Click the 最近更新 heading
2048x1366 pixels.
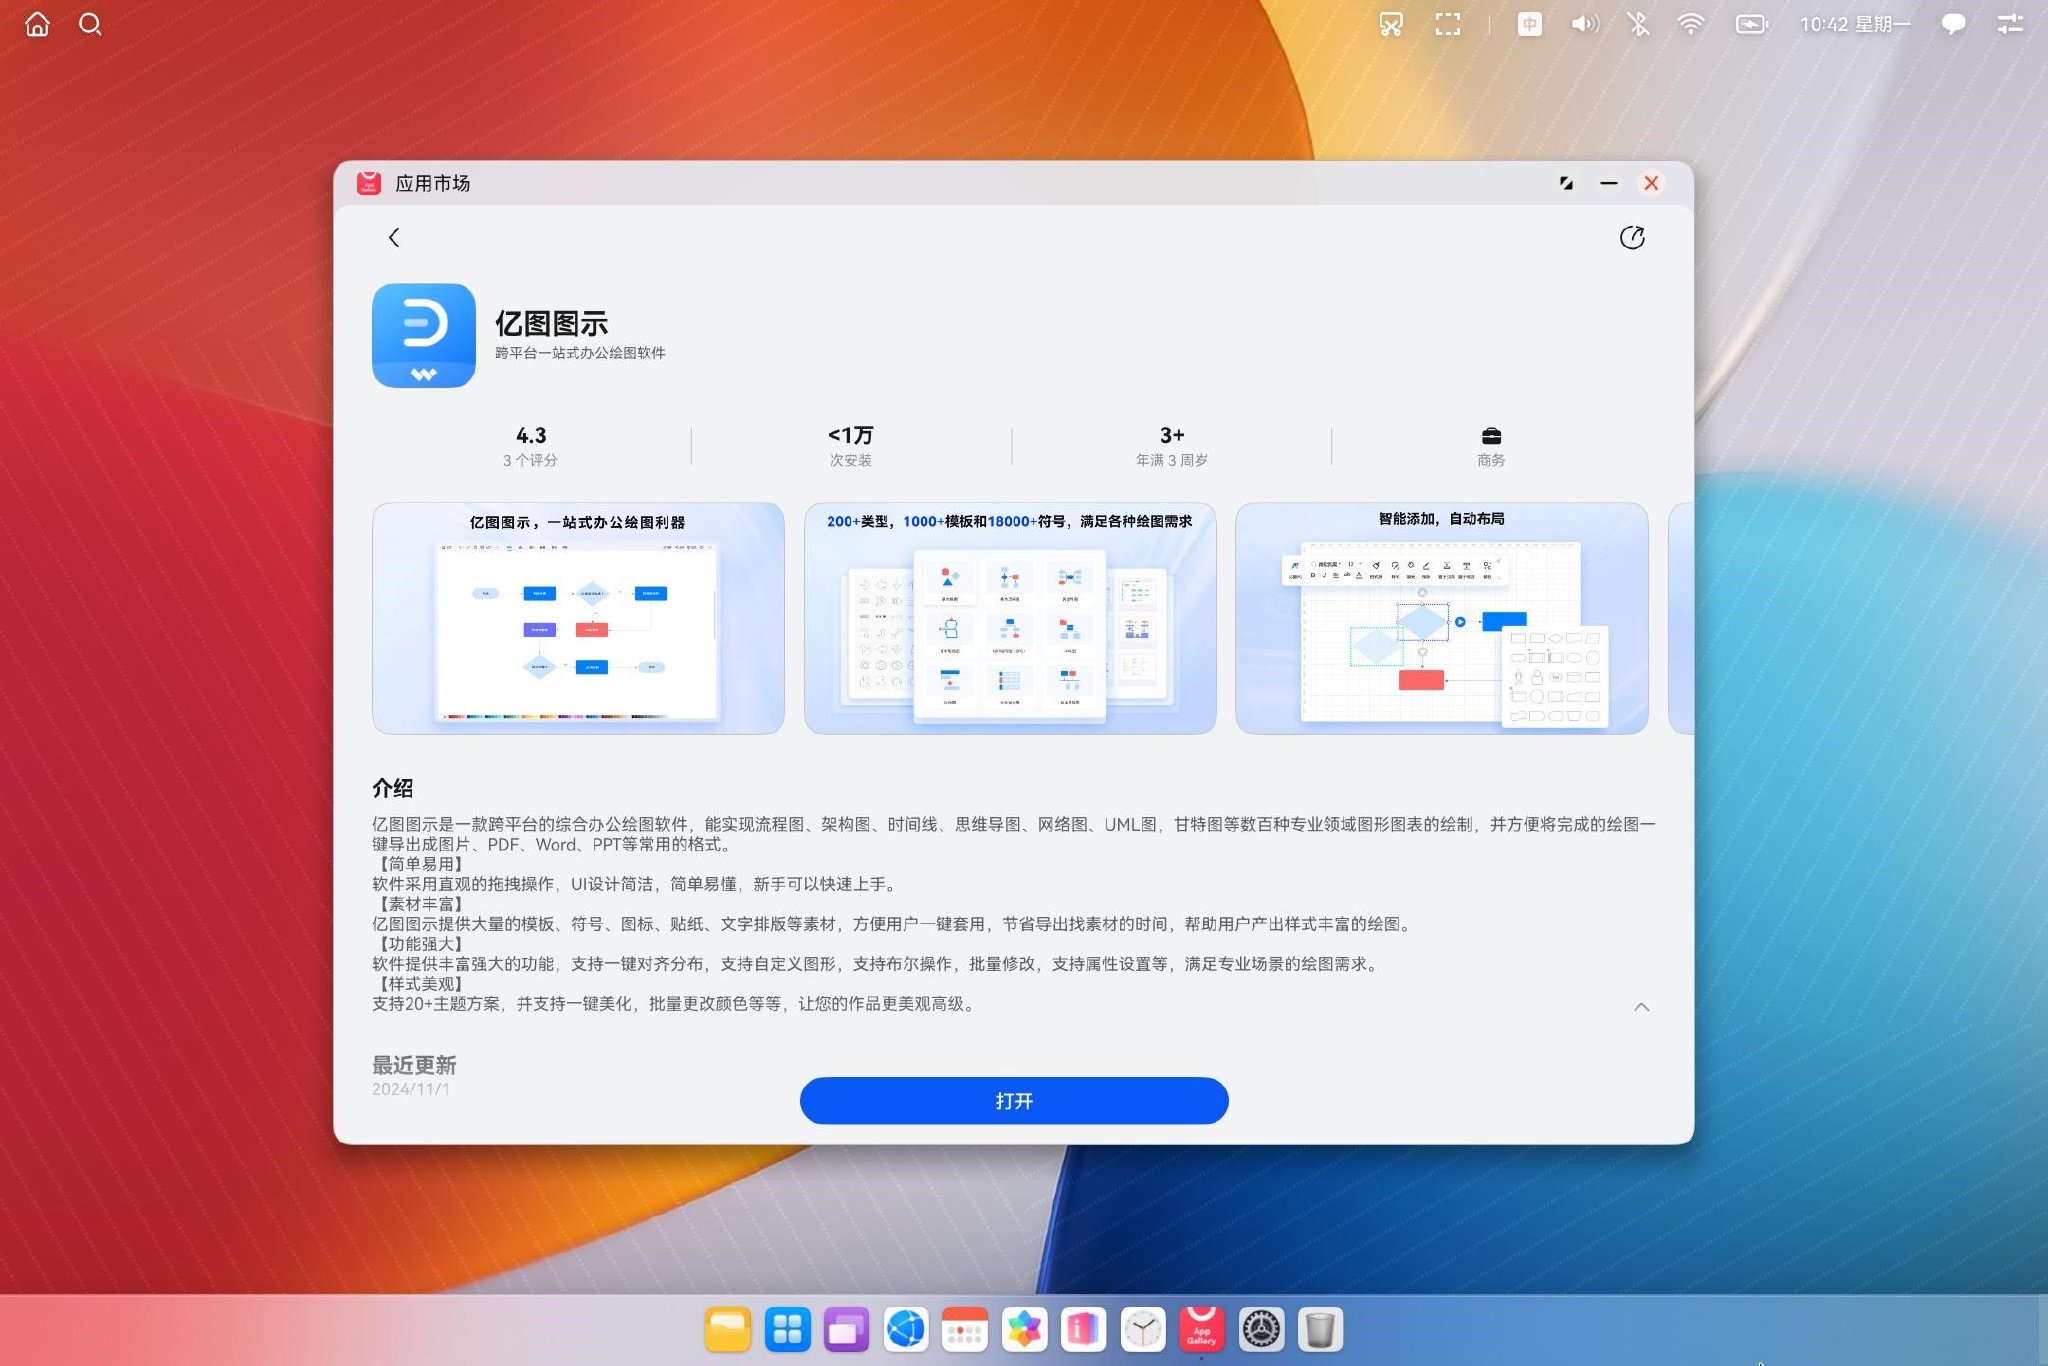pos(414,1065)
